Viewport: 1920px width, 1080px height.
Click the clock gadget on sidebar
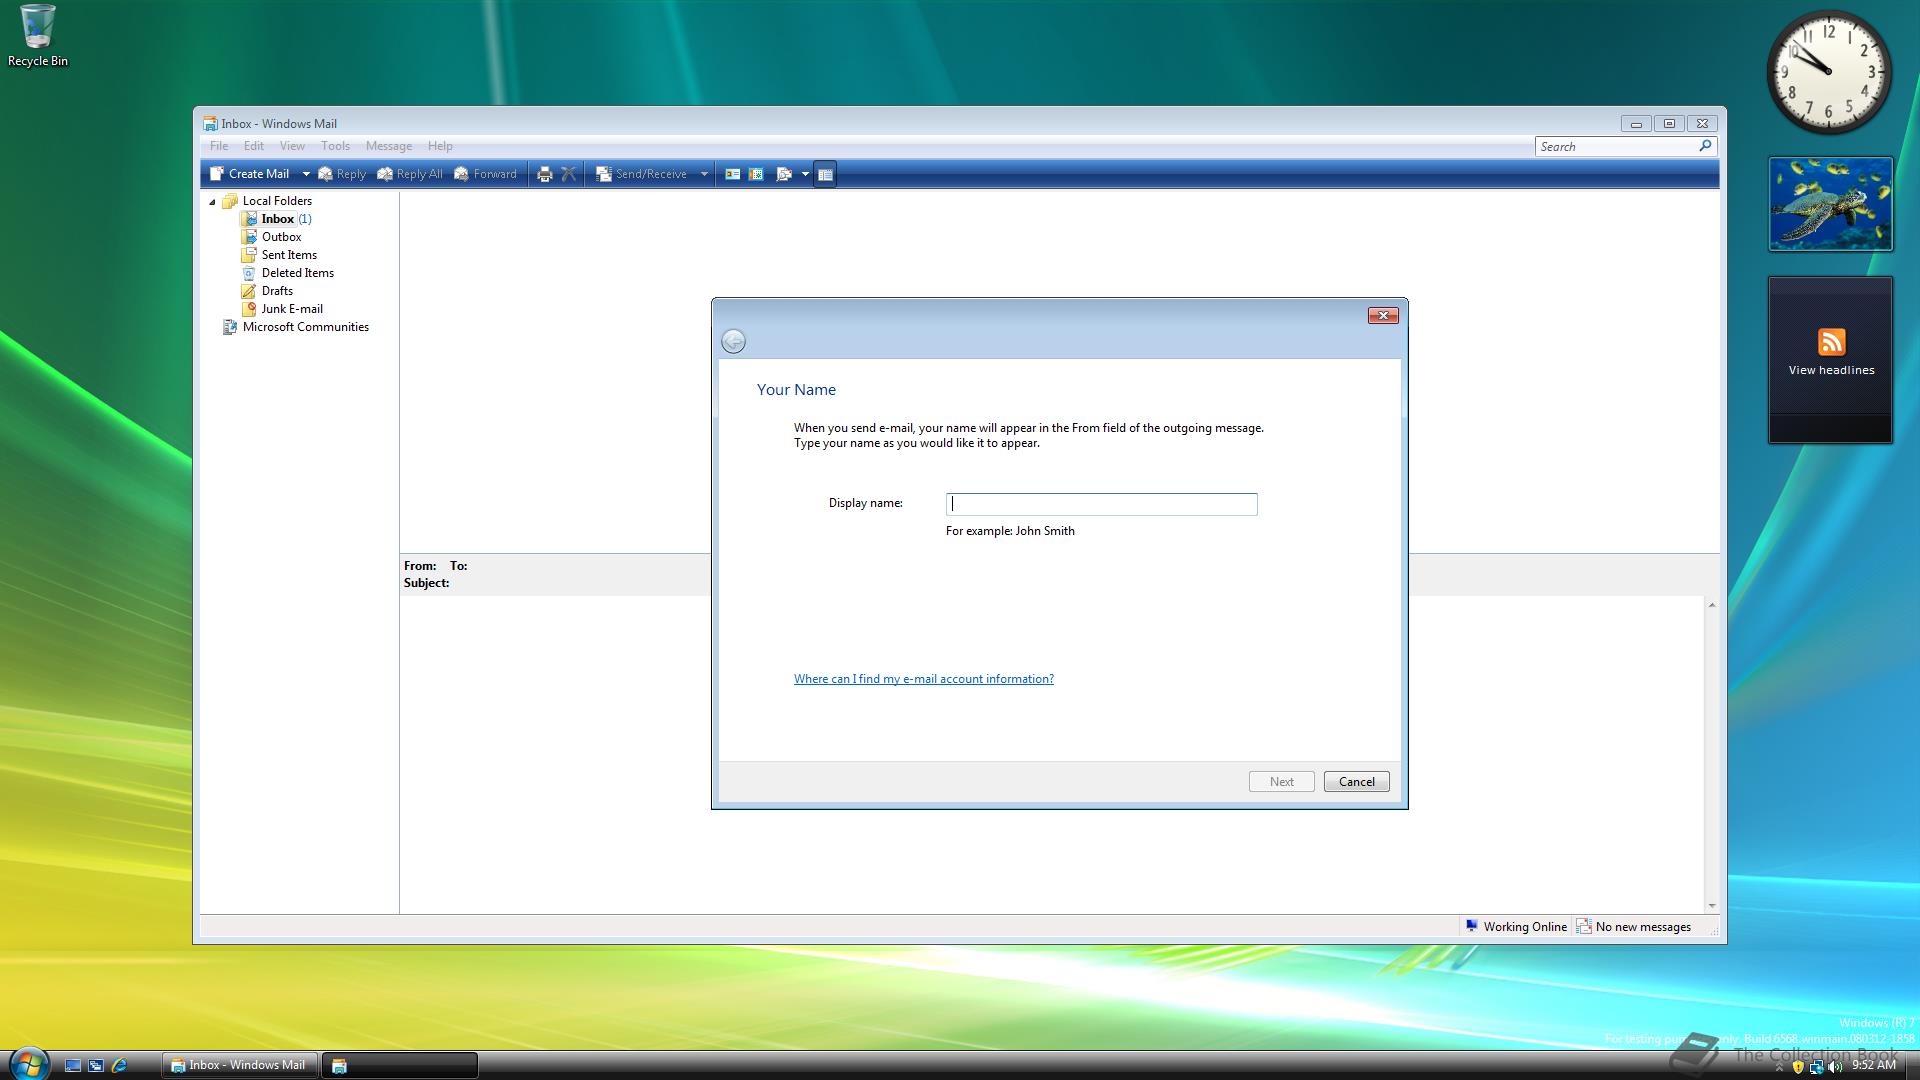coord(1829,73)
